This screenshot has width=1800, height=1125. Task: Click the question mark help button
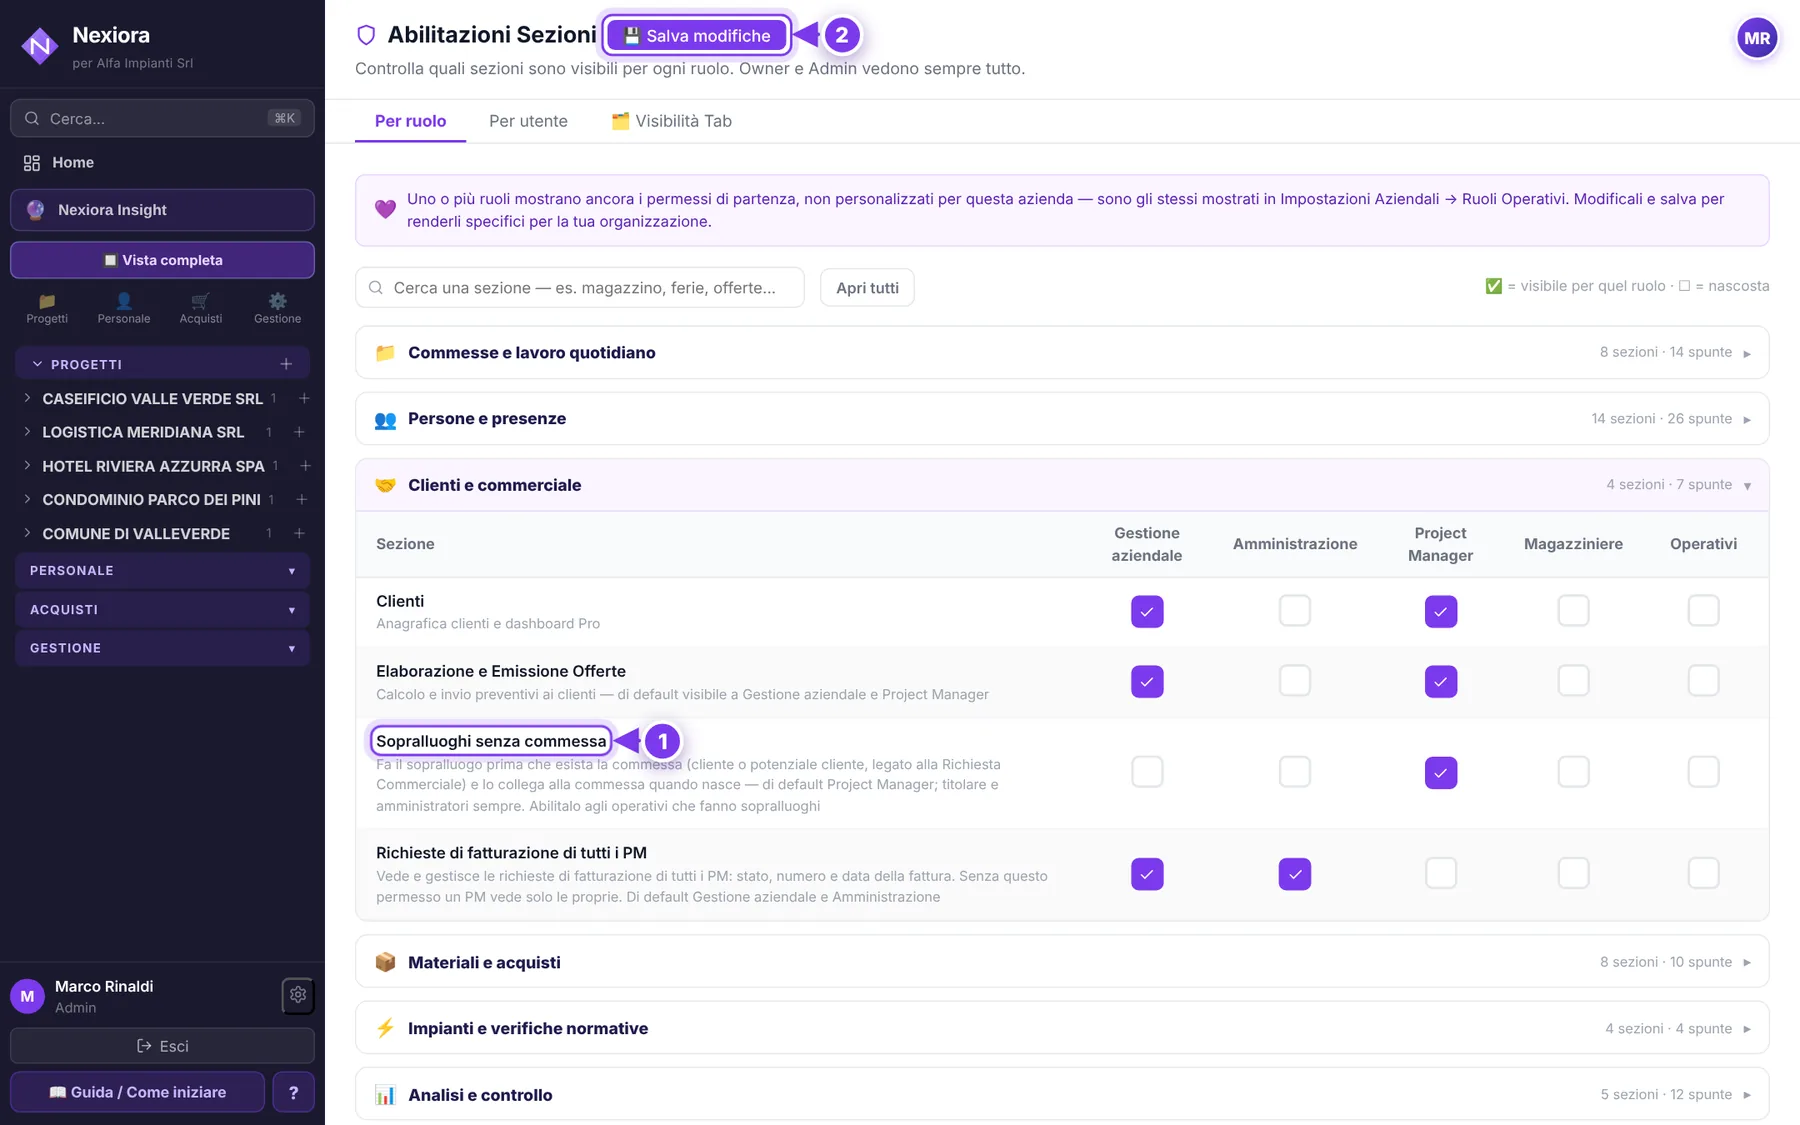coord(293,1092)
